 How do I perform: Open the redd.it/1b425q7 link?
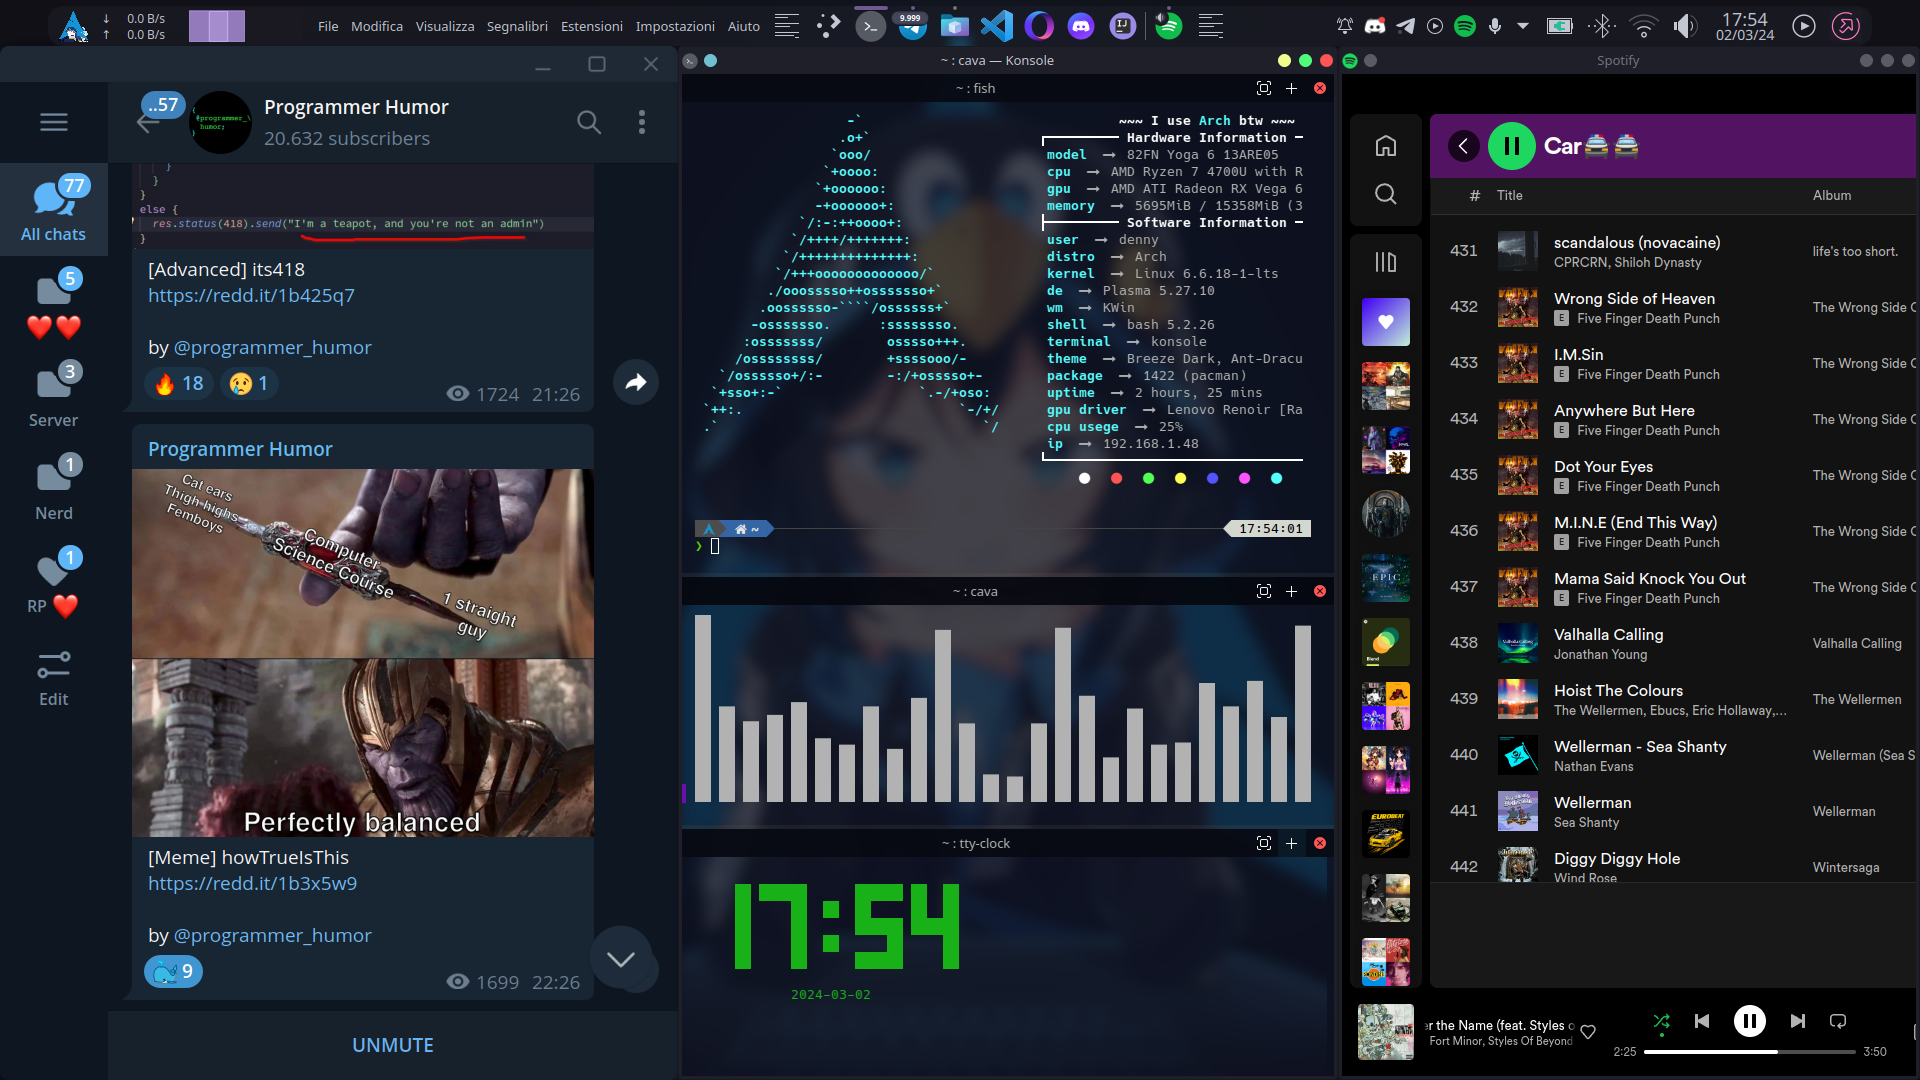(251, 296)
